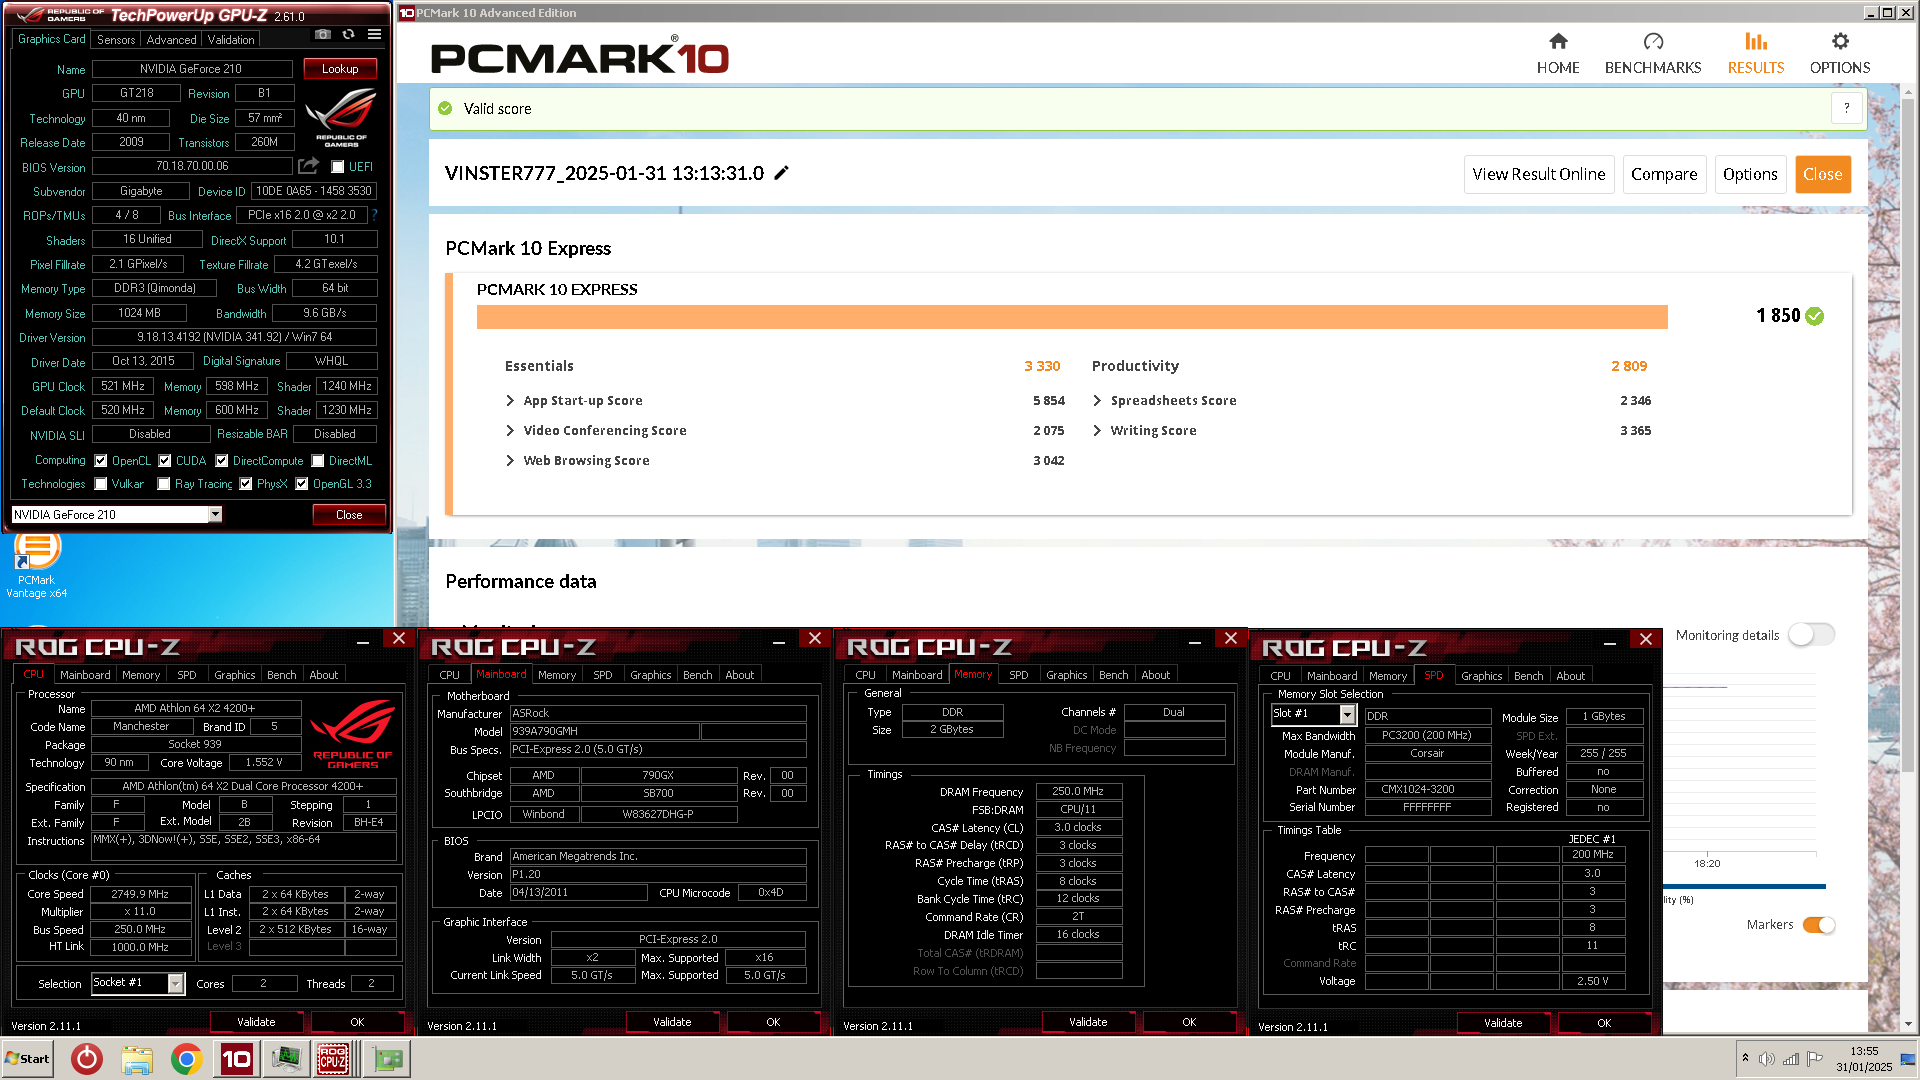
Task: Go to PCMark HOME icon
Action: [x=1558, y=41]
